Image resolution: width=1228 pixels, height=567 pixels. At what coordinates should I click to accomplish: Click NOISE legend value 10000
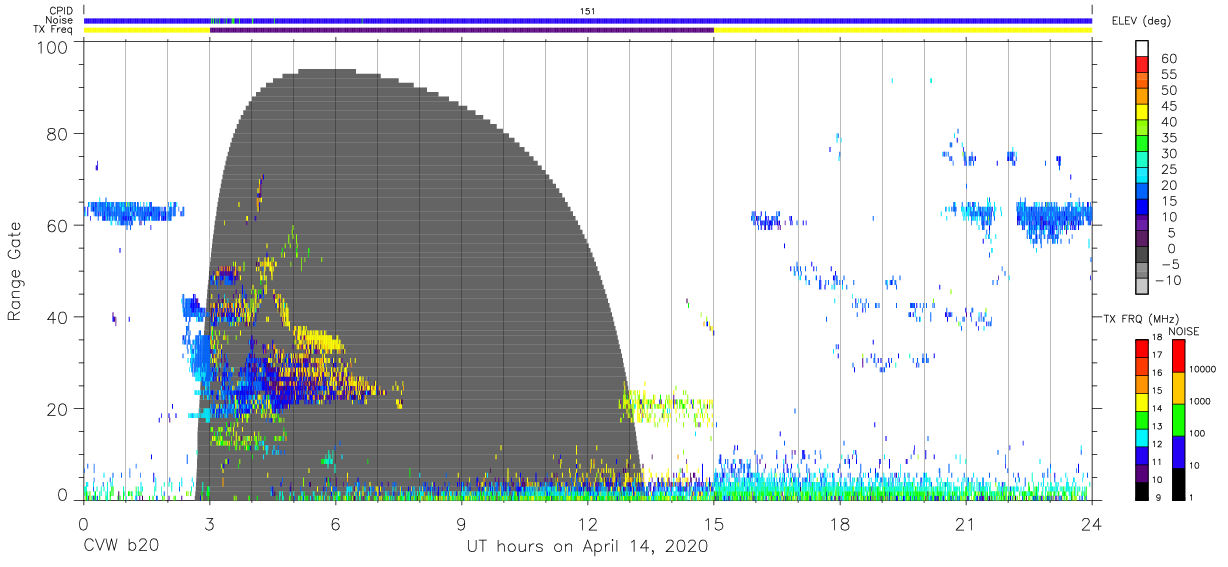point(1205,369)
